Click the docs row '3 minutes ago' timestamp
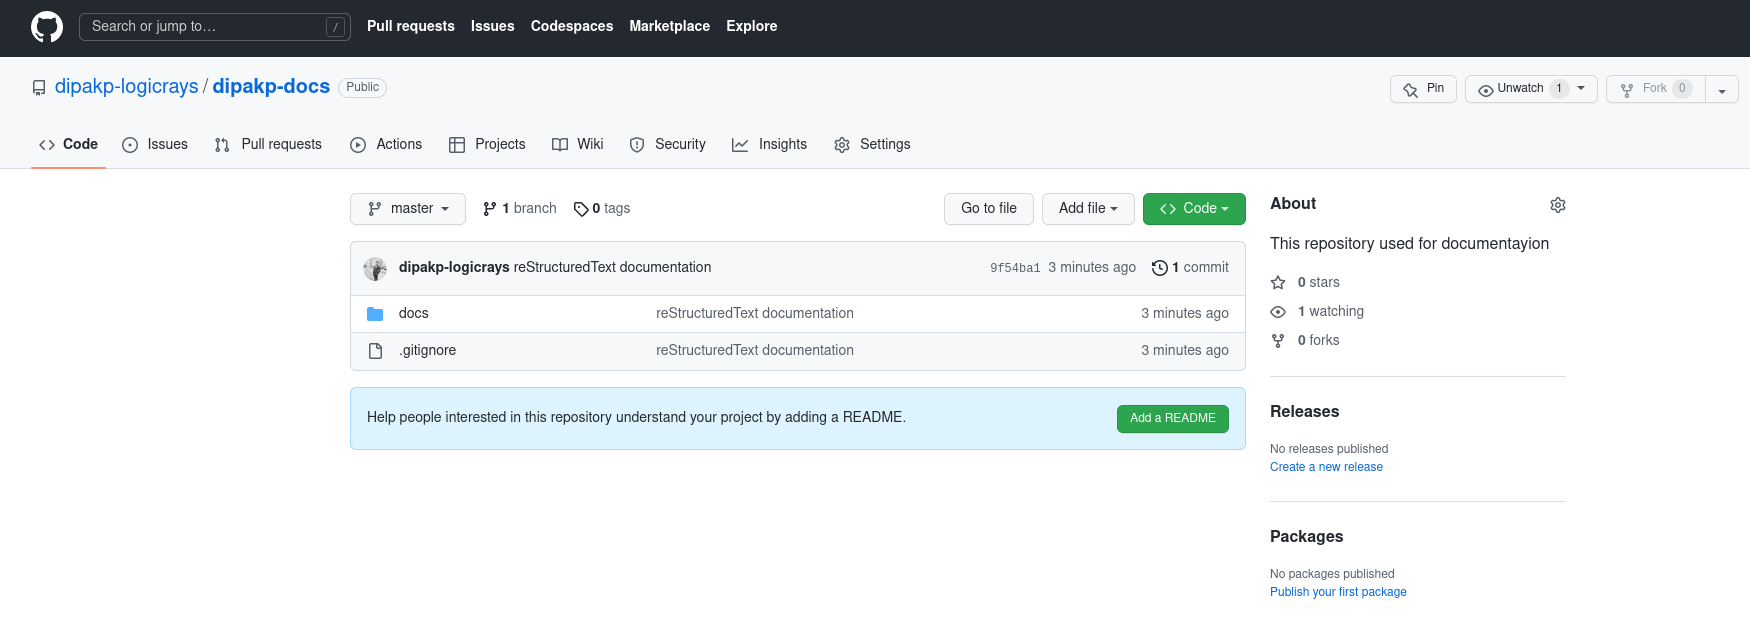 (x=1185, y=314)
